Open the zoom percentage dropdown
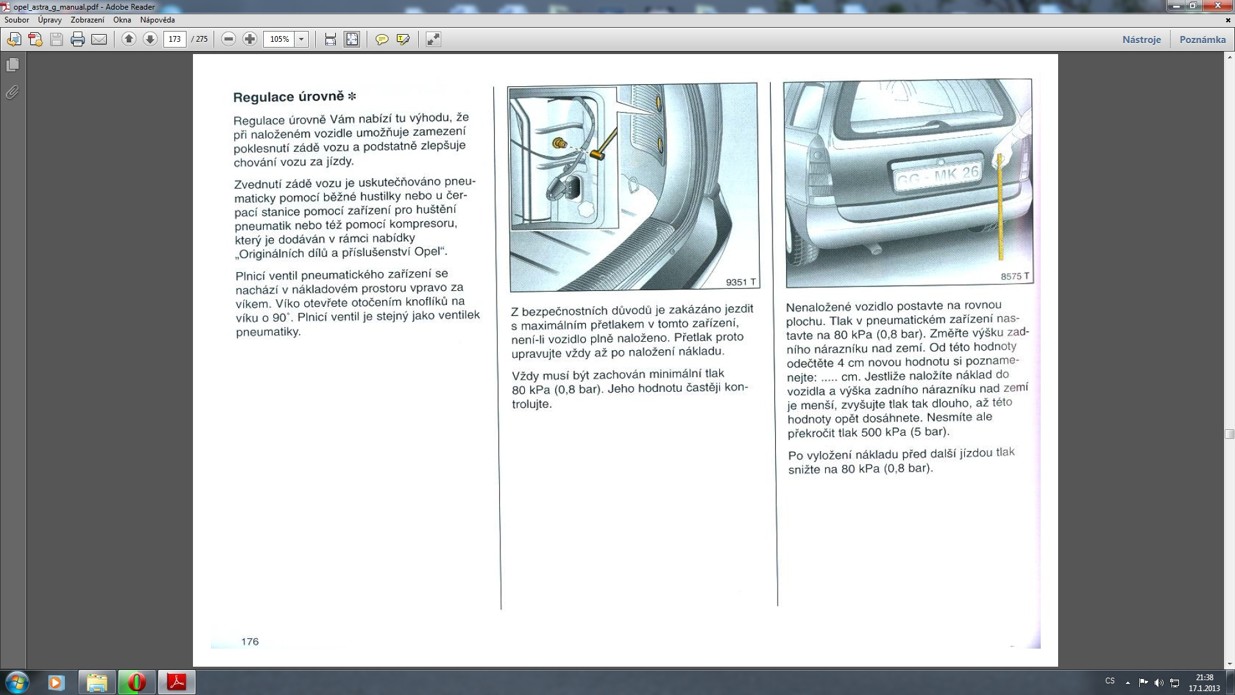Viewport: 1235px width, 695px height. point(301,39)
